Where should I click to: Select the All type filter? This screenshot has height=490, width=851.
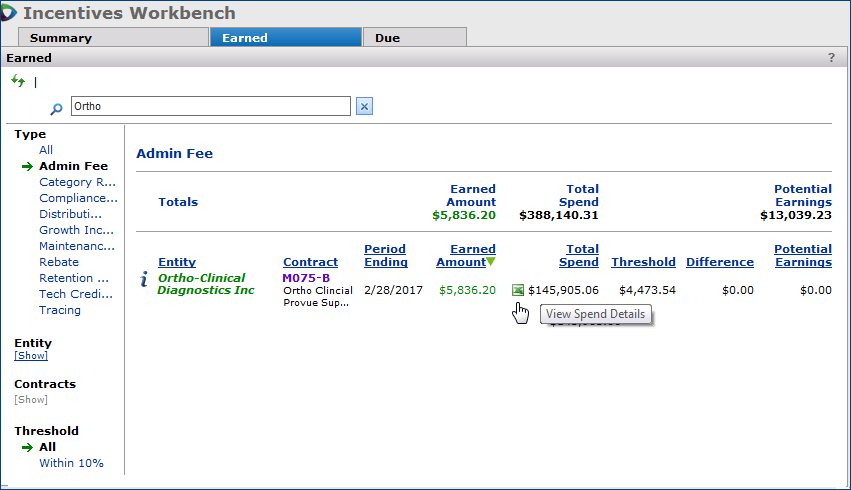click(x=46, y=150)
